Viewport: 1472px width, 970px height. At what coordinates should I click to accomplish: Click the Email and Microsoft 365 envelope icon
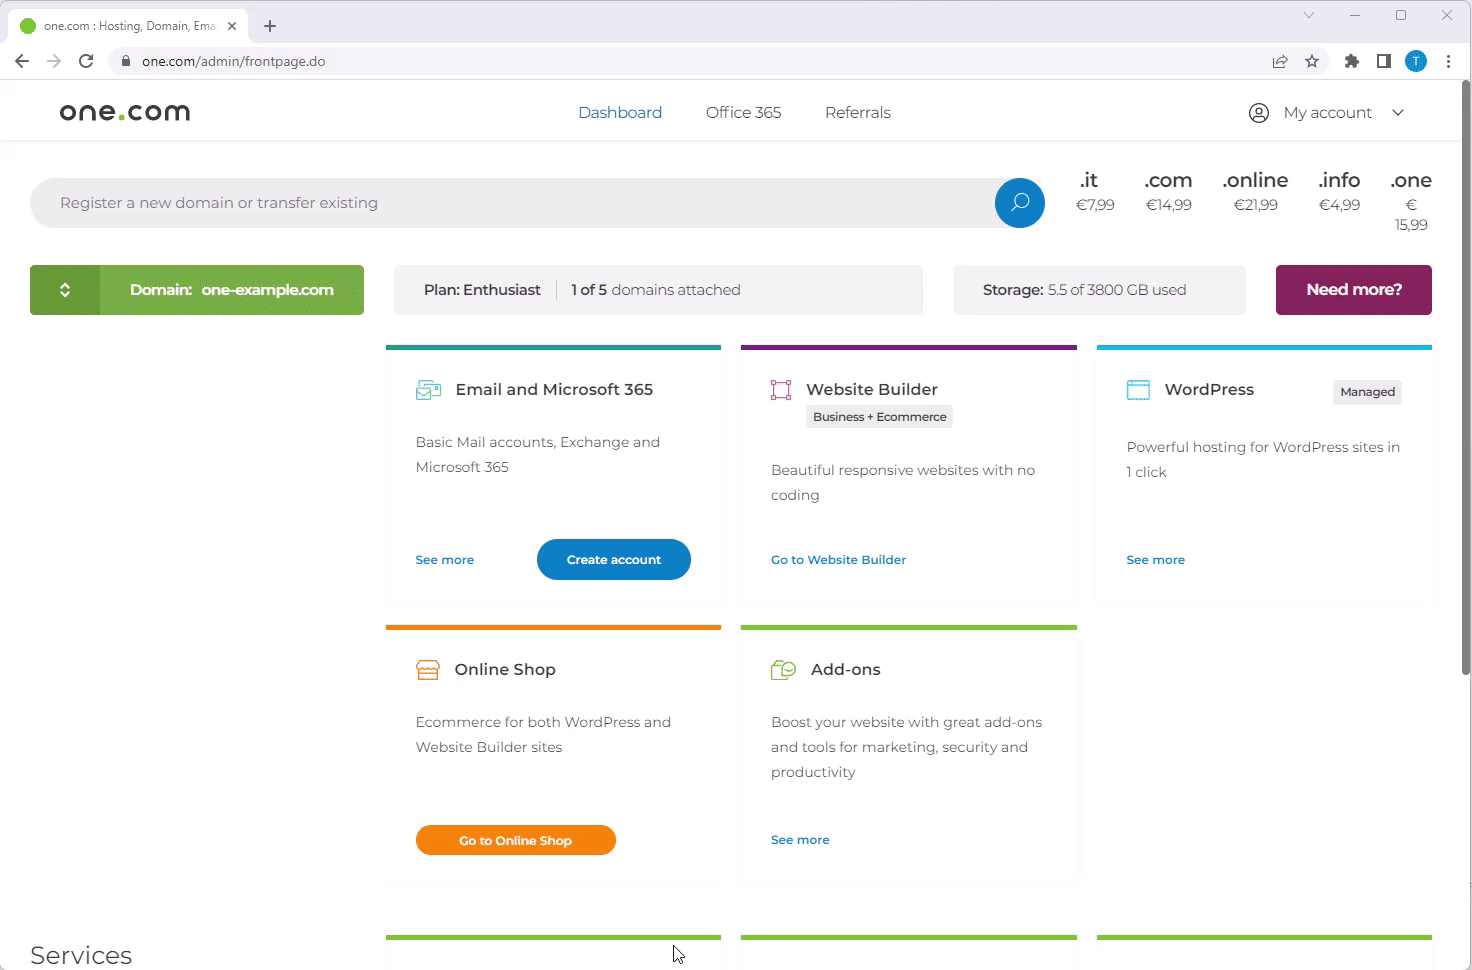(x=428, y=390)
